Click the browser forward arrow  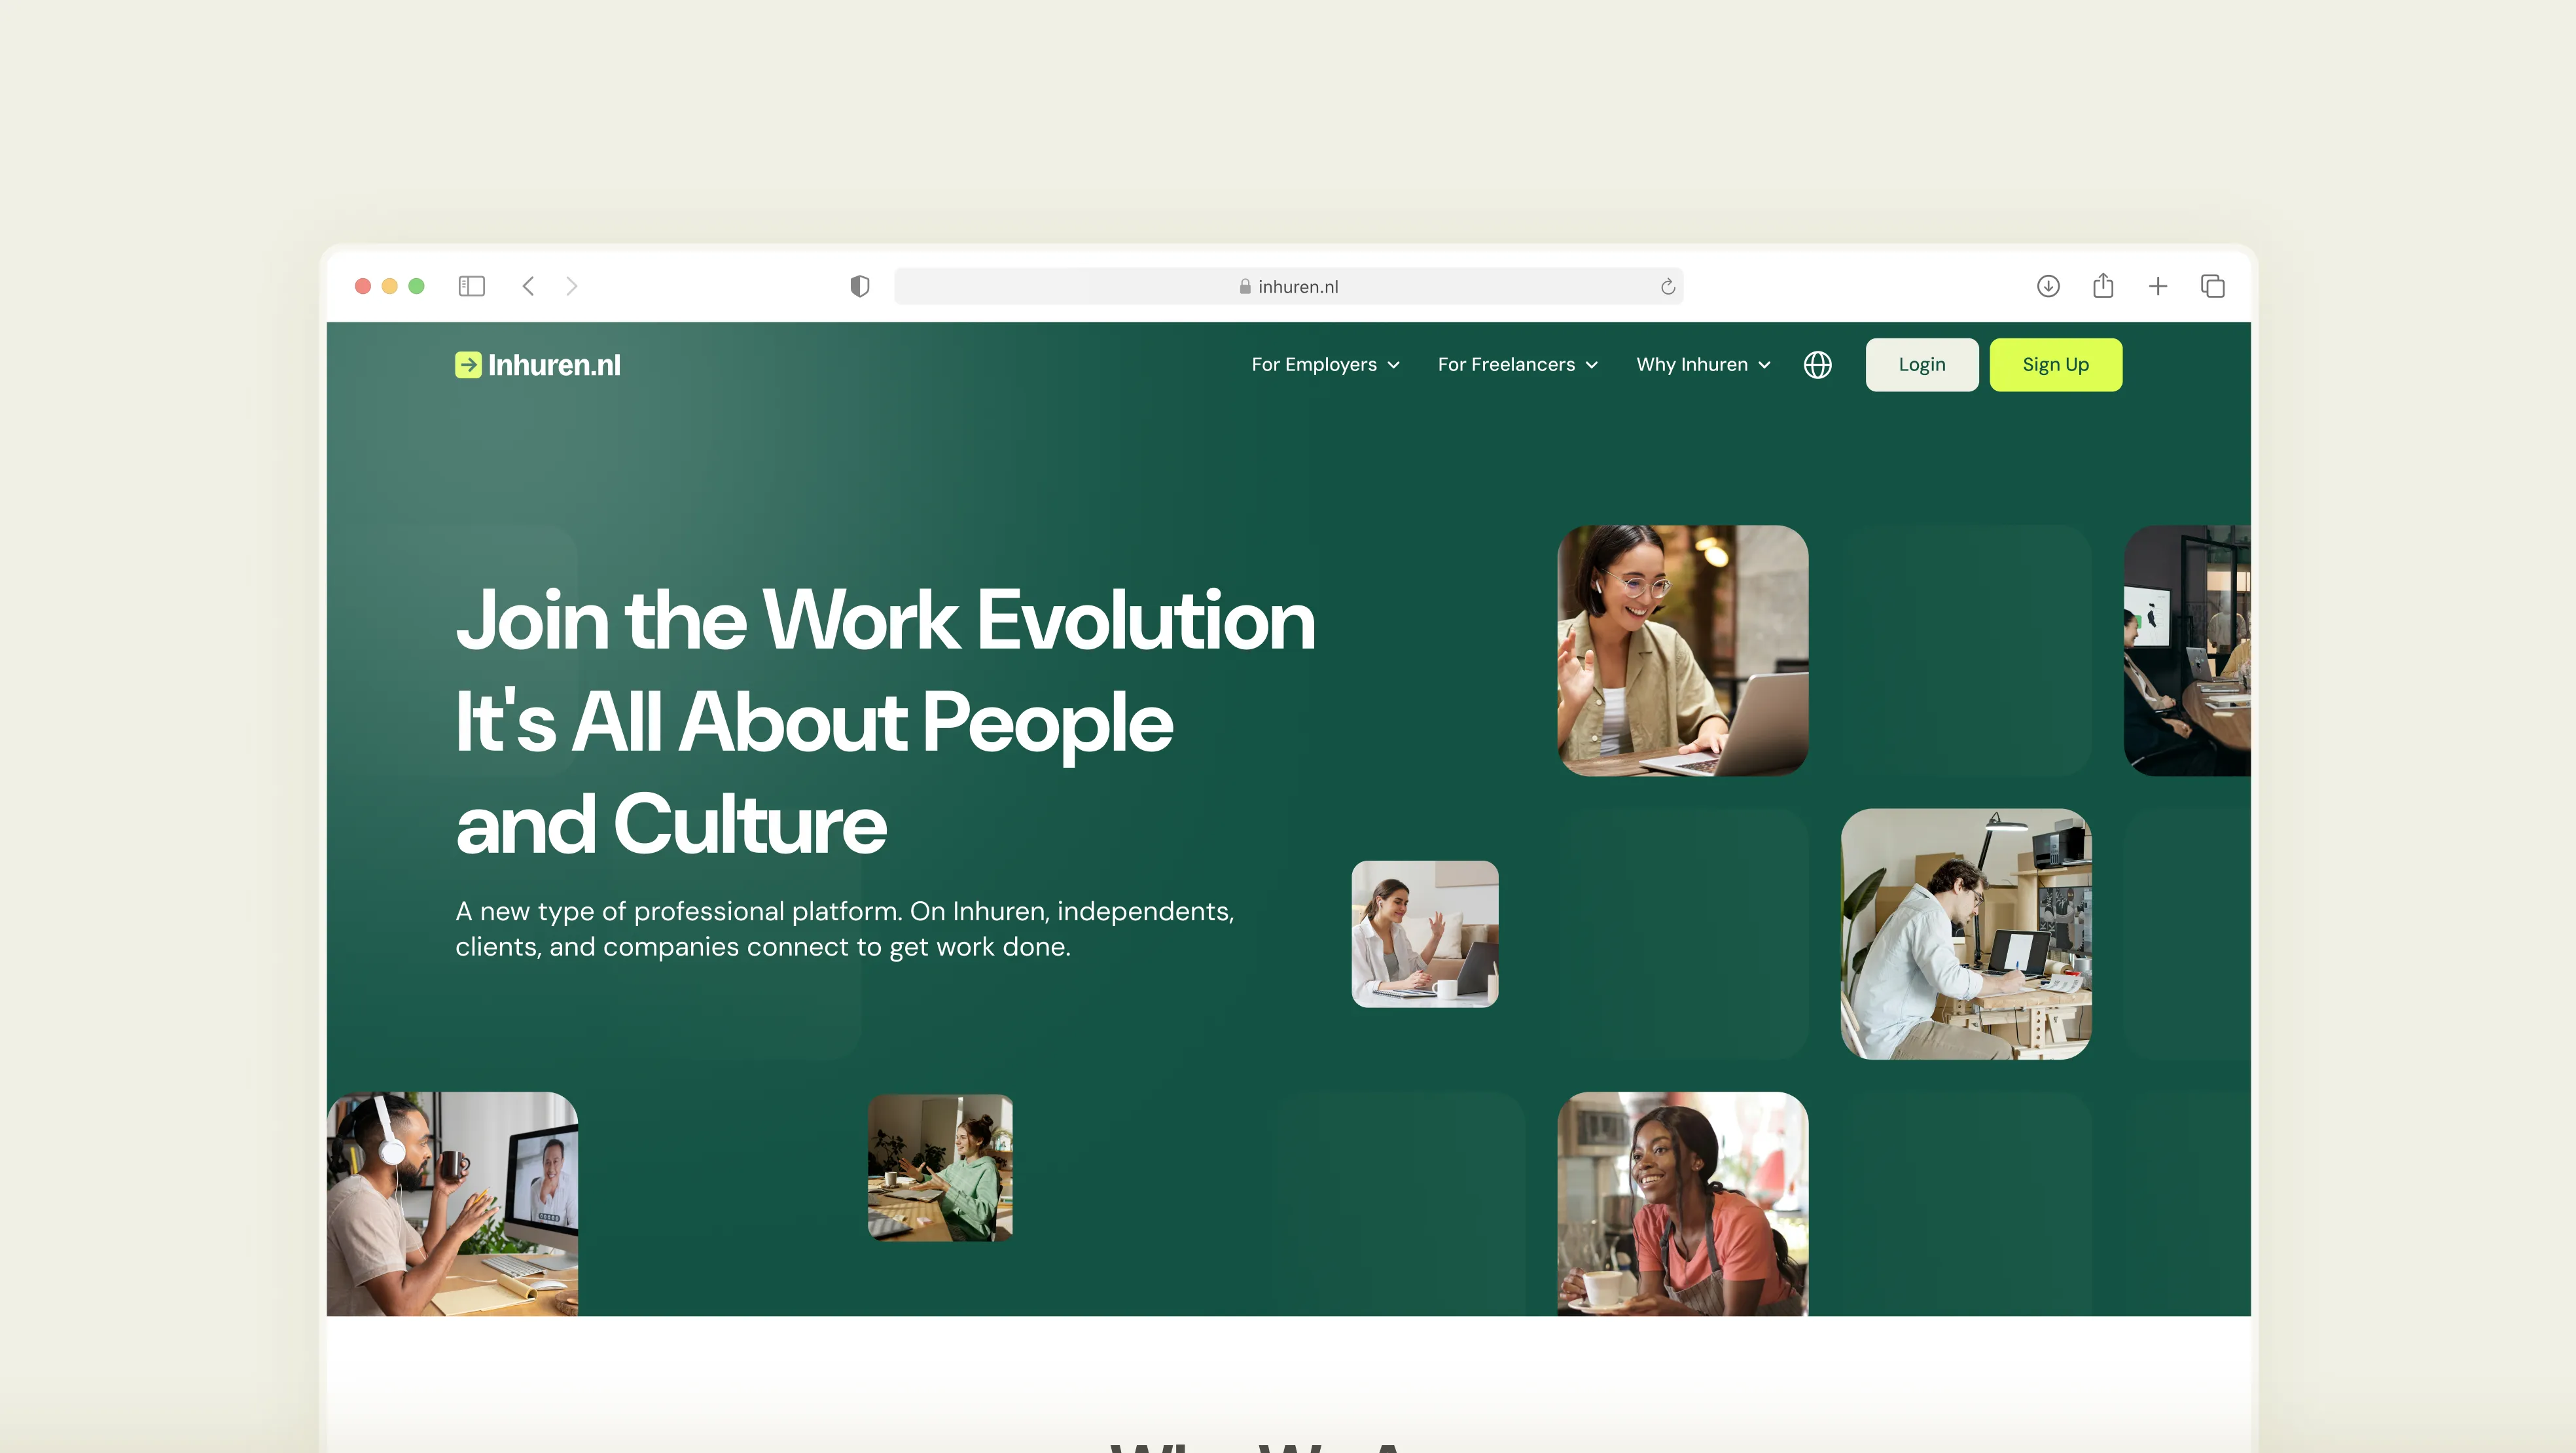coord(571,286)
